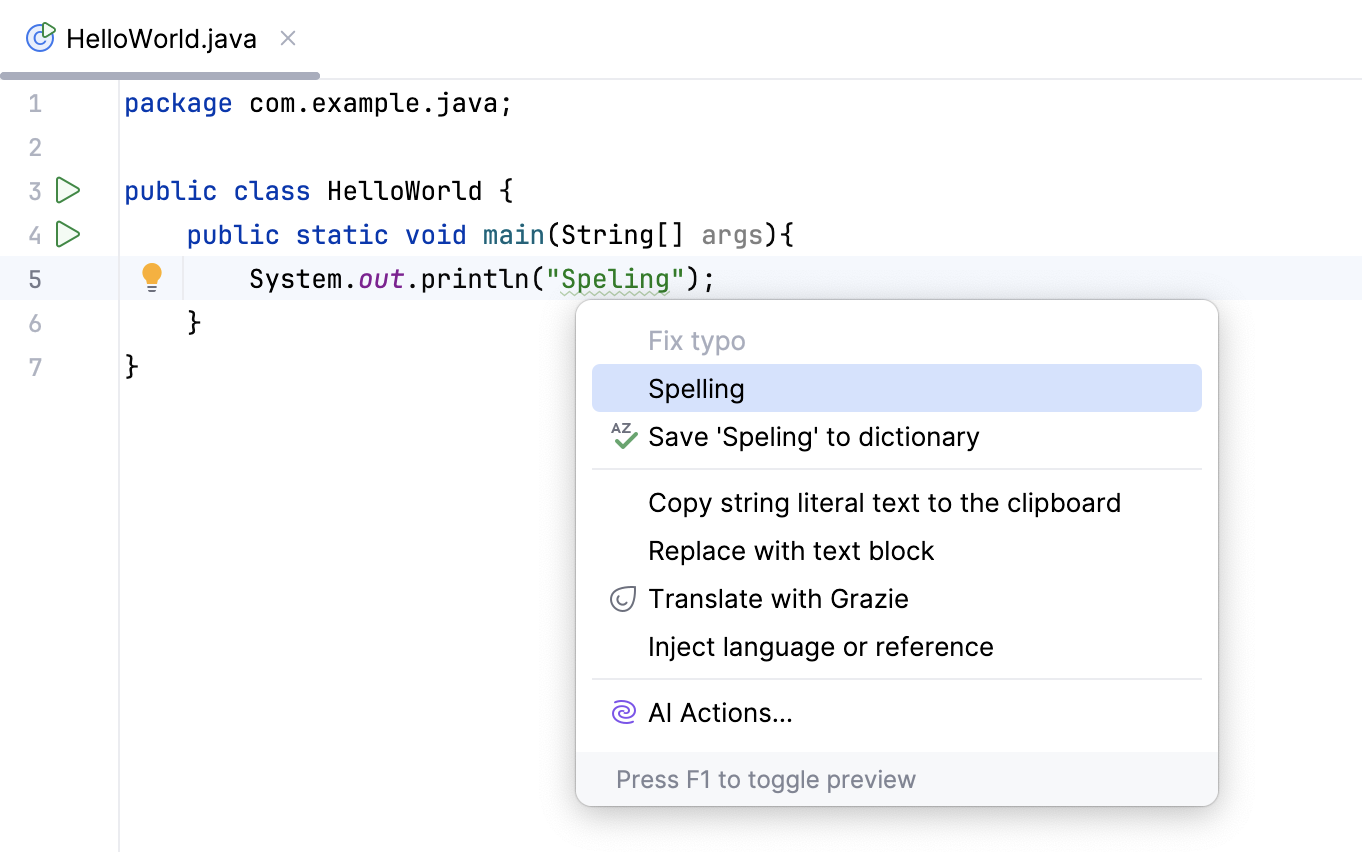
Task: Click the gray progress bar under the tab
Action: point(160,75)
